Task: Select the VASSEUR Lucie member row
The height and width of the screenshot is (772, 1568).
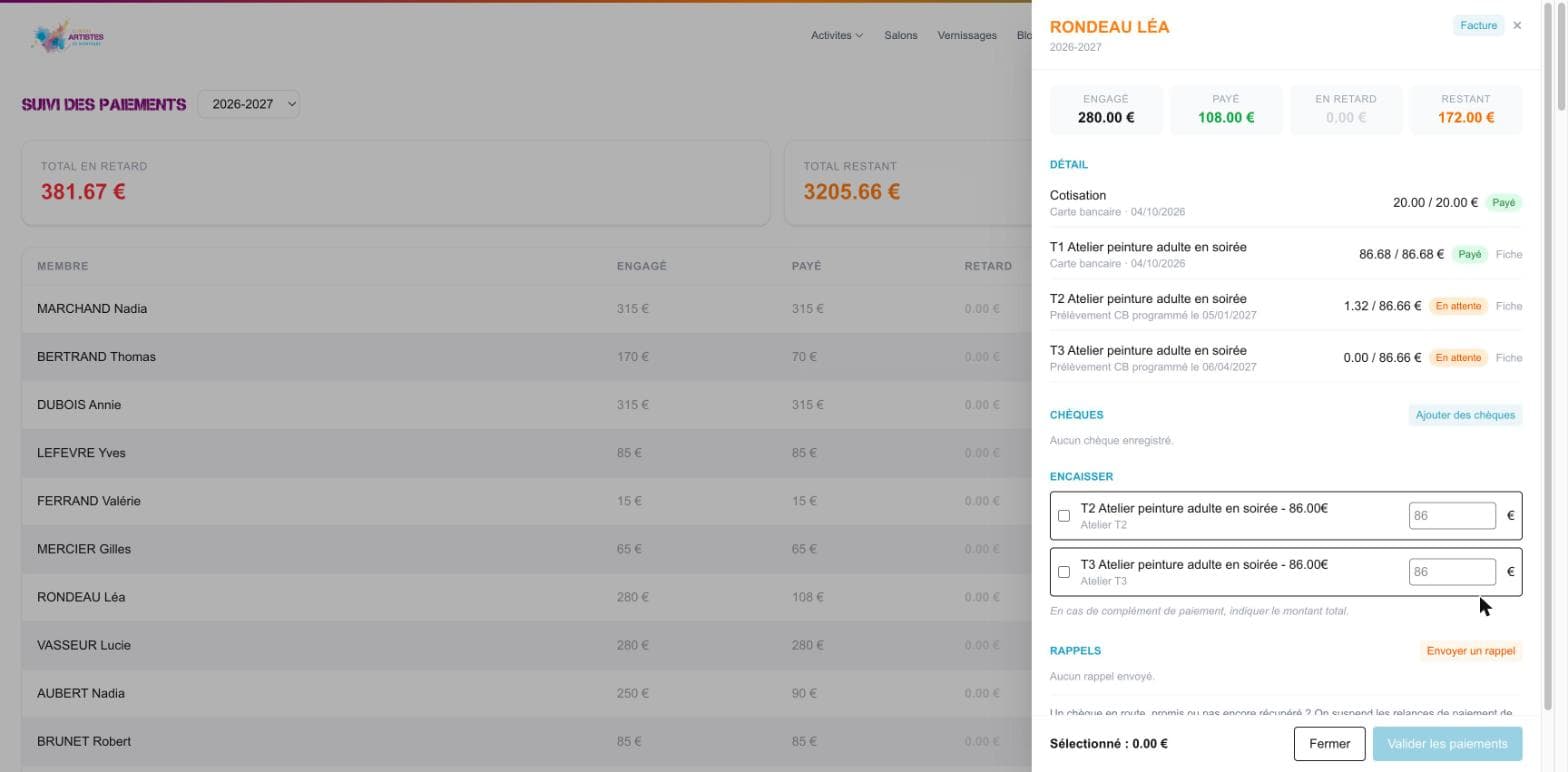Action: pos(526,645)
